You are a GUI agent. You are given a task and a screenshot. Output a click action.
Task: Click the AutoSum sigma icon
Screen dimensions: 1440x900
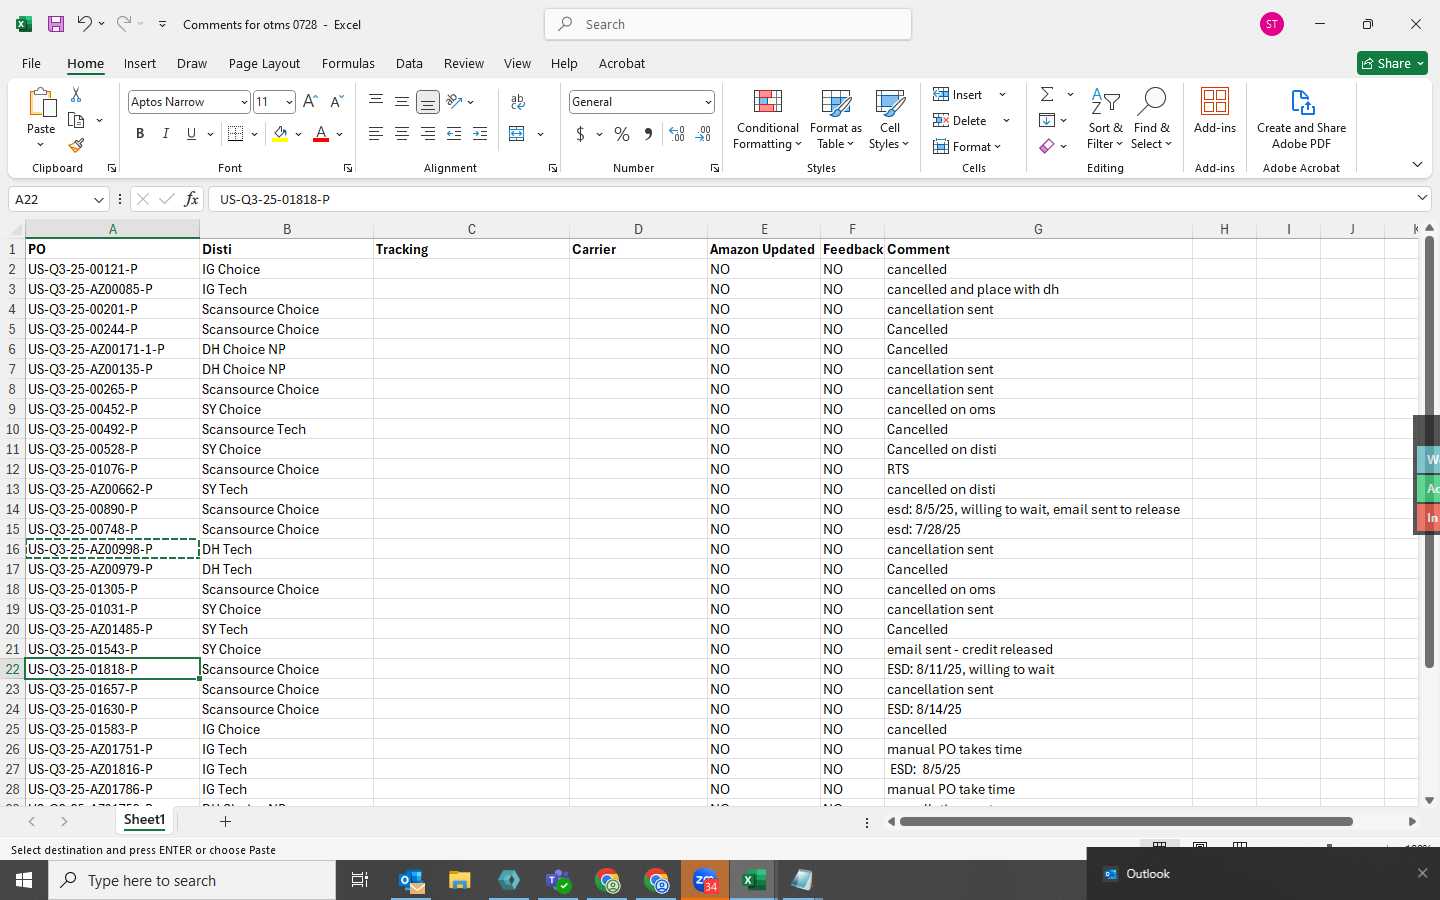coord(1047,95)
